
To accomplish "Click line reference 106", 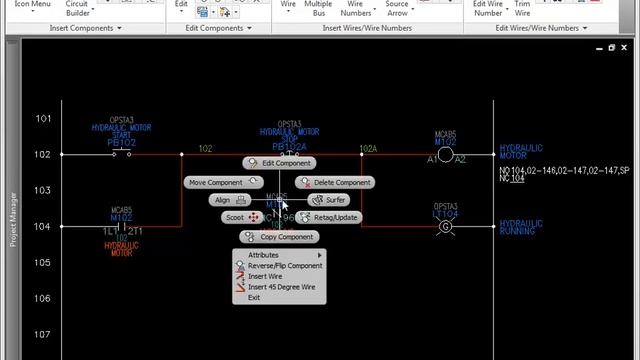I will [x=42, y=298].
